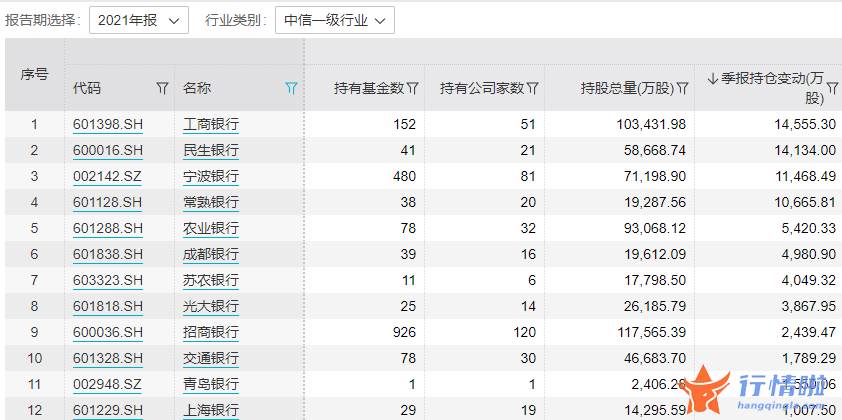Open the 工商银行 stock name link
842x420 pixels.
(210, 125)
